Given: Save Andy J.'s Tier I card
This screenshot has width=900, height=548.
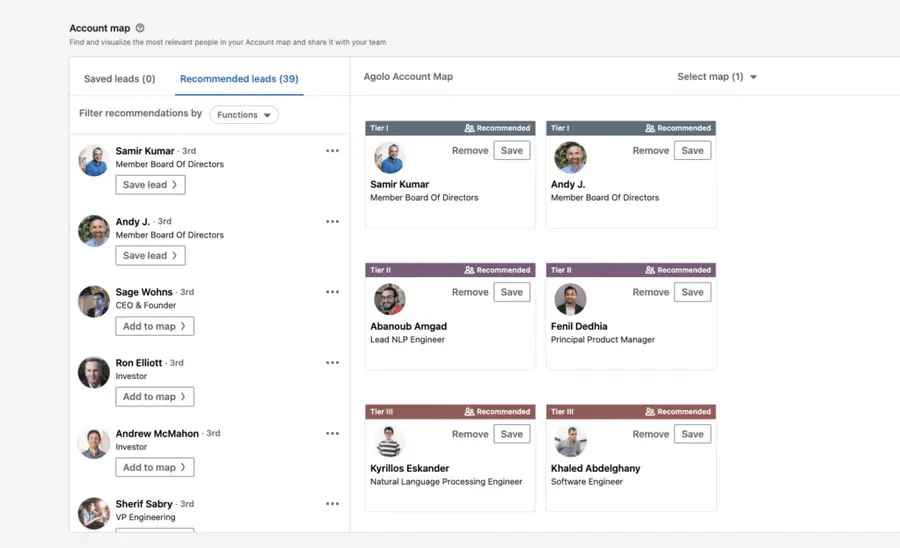Looking at the screenshot, I should click(x=692, y=150).
